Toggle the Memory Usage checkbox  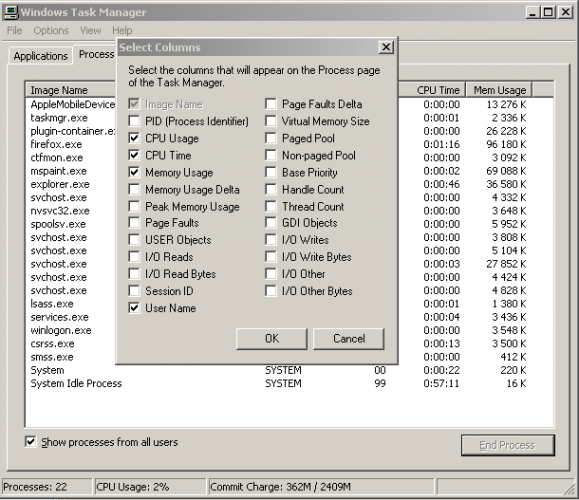[x=134, y=172]
